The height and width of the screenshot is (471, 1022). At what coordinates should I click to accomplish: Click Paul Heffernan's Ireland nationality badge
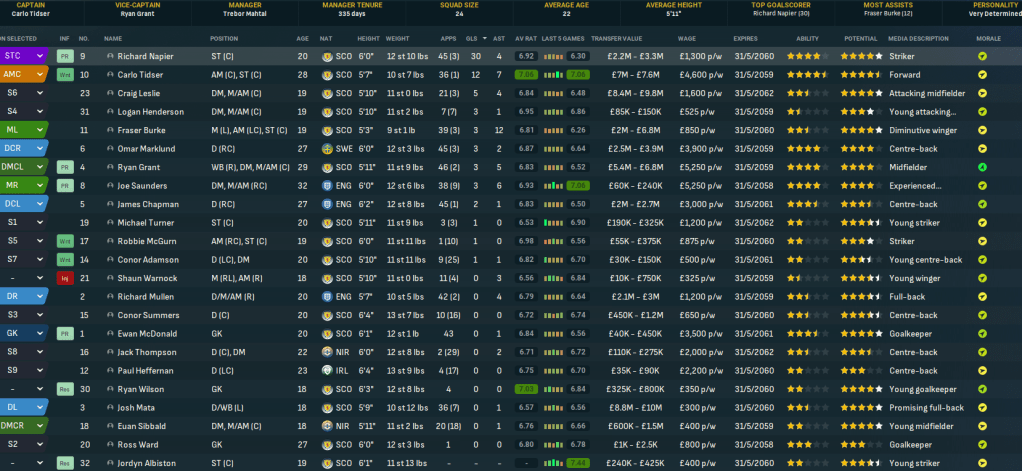328,369
